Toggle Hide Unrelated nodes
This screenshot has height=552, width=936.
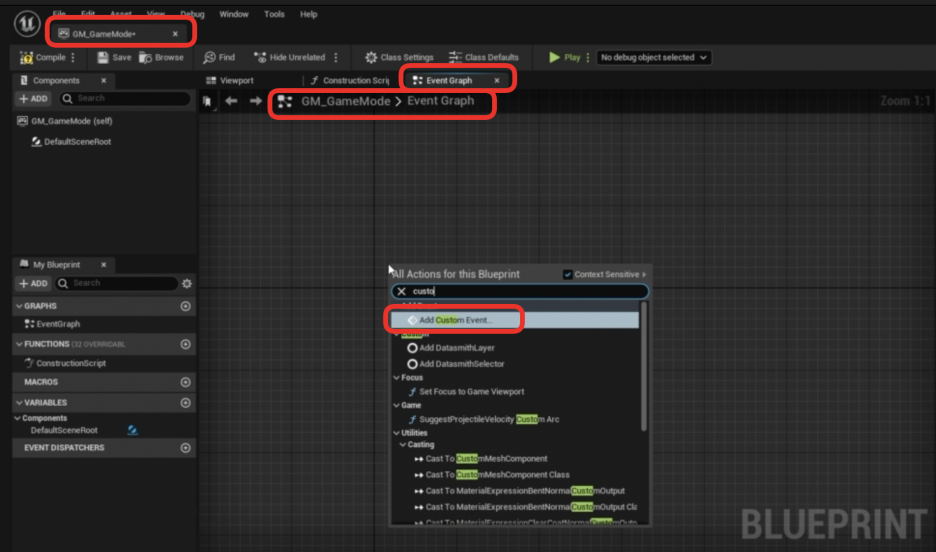[290, 57]
